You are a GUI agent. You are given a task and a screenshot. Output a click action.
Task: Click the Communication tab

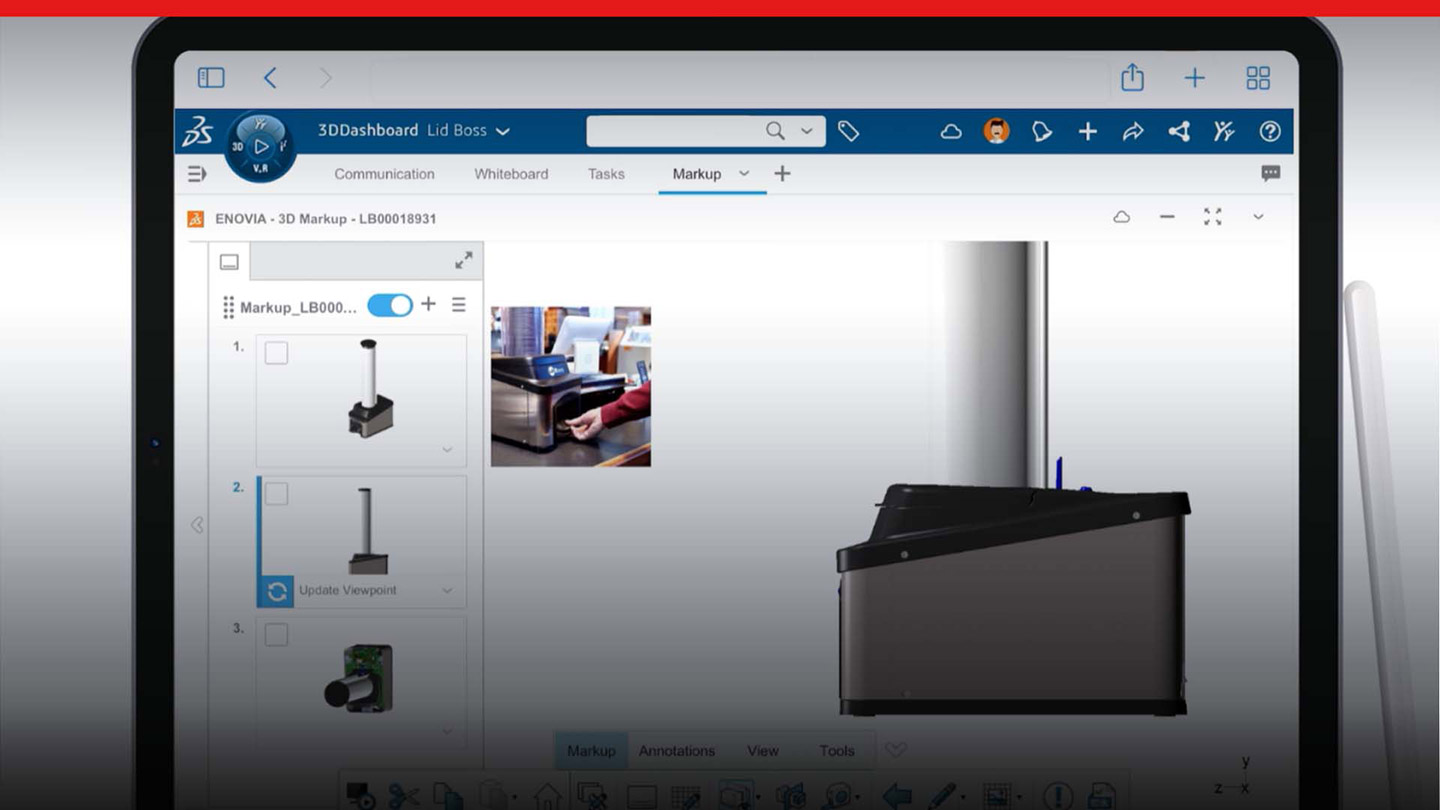click(384, 174)
